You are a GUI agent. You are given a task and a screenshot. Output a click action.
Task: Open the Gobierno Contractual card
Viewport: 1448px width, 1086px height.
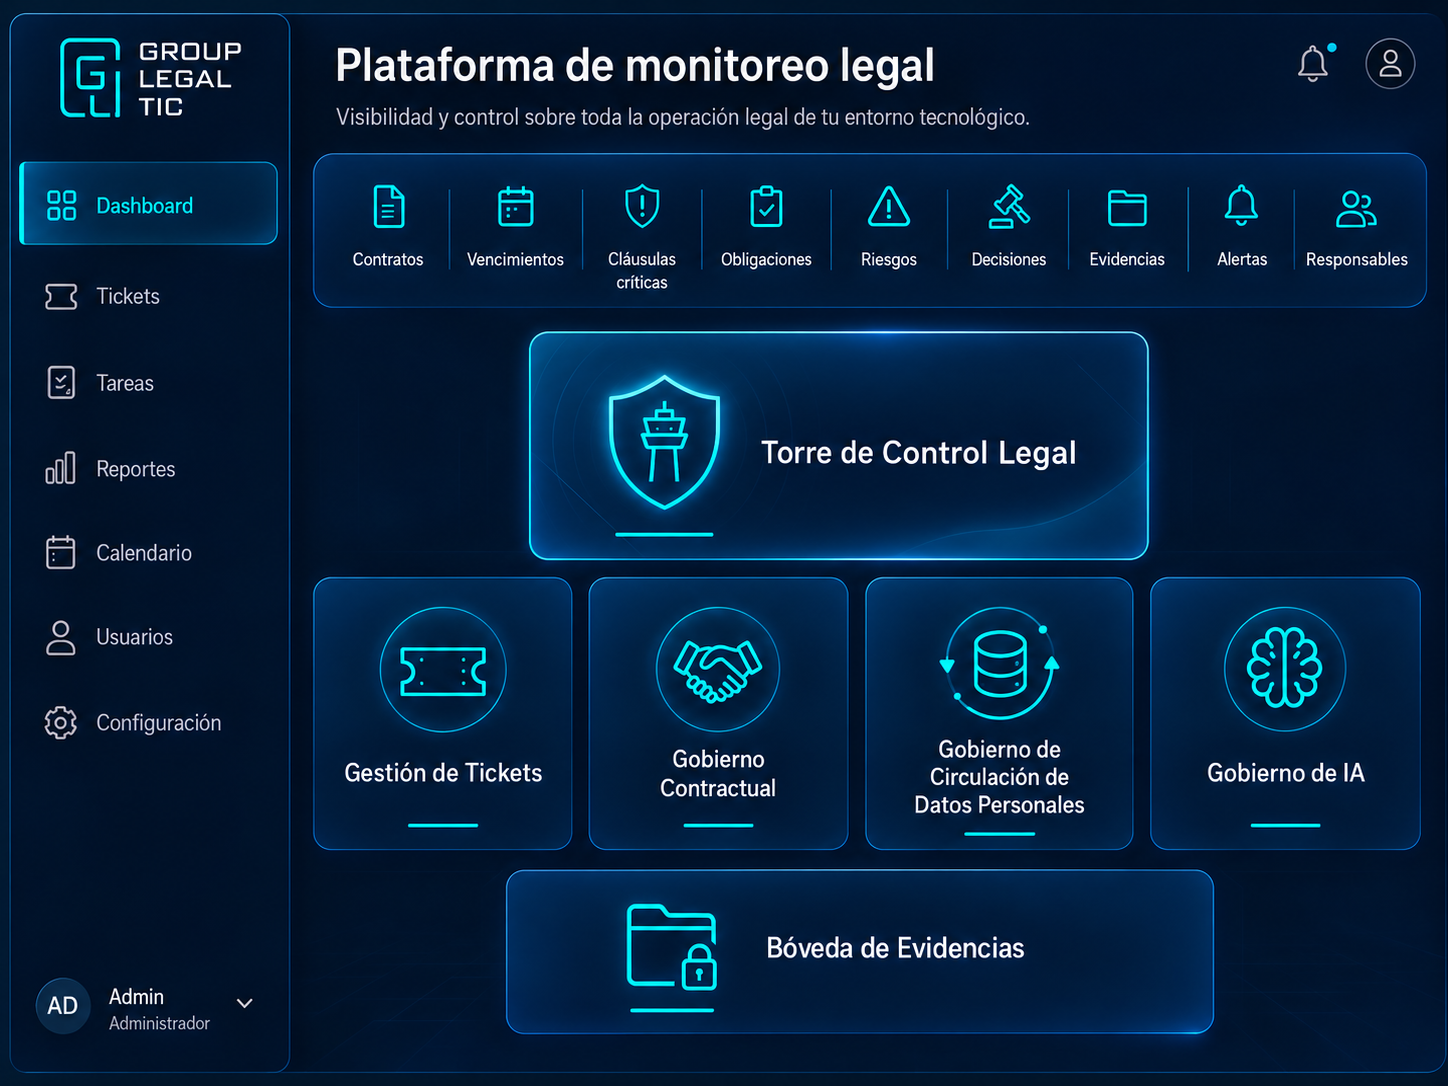click(x=718, y=714)
